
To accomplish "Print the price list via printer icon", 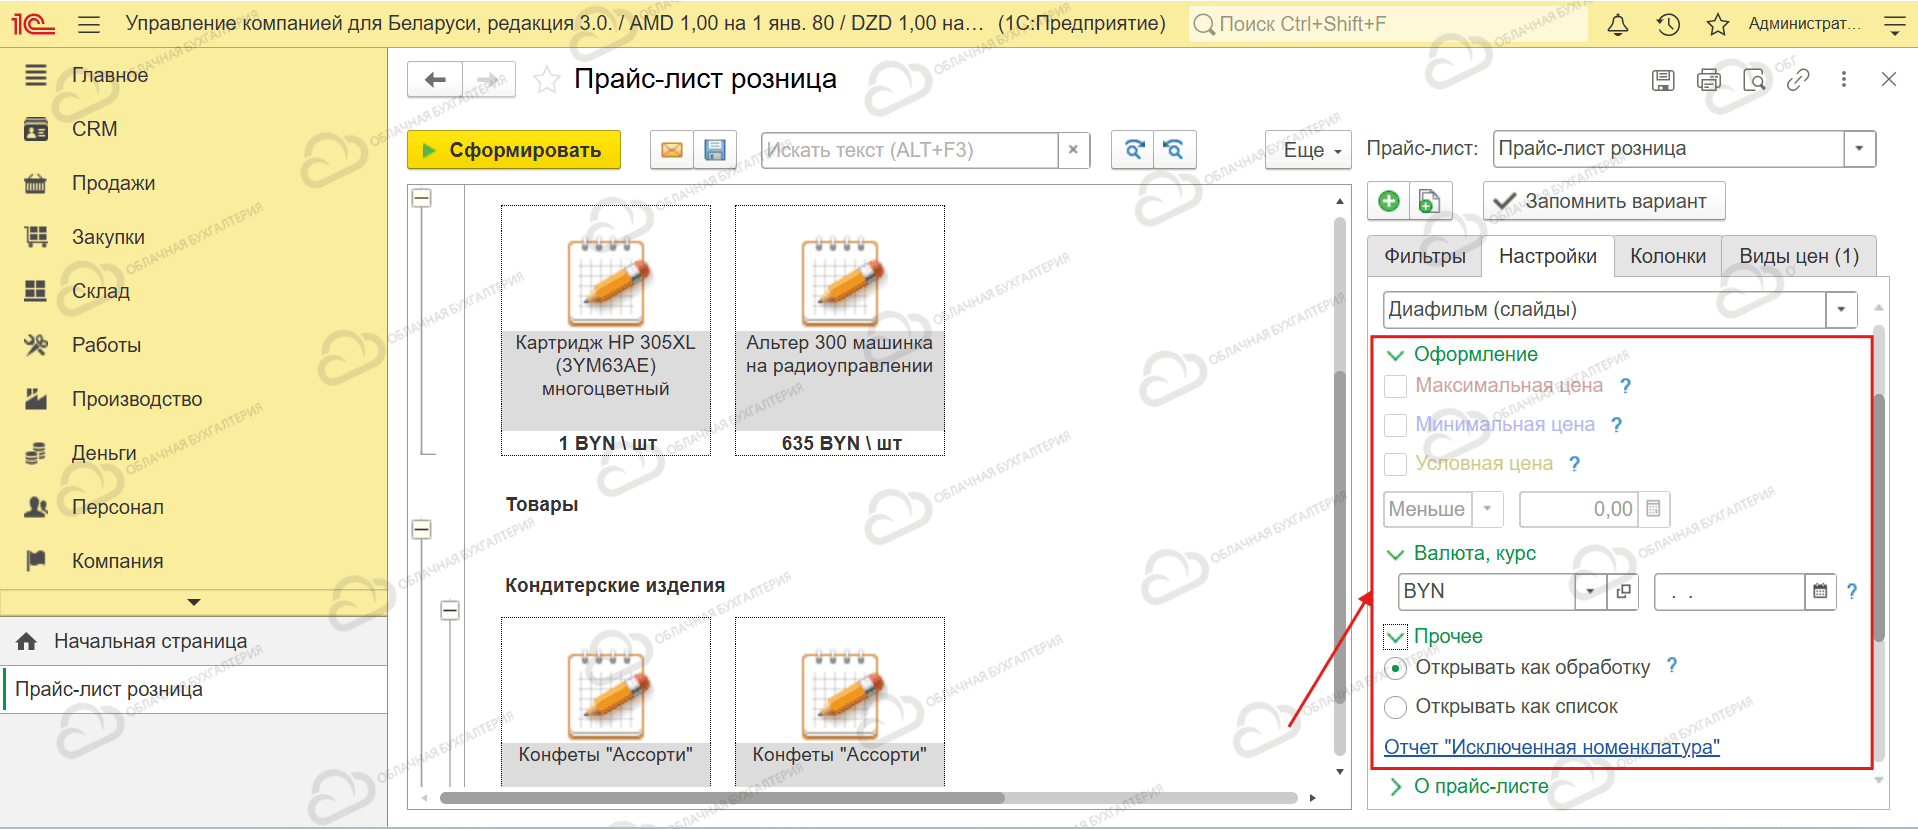I will tap(1709, 80).
